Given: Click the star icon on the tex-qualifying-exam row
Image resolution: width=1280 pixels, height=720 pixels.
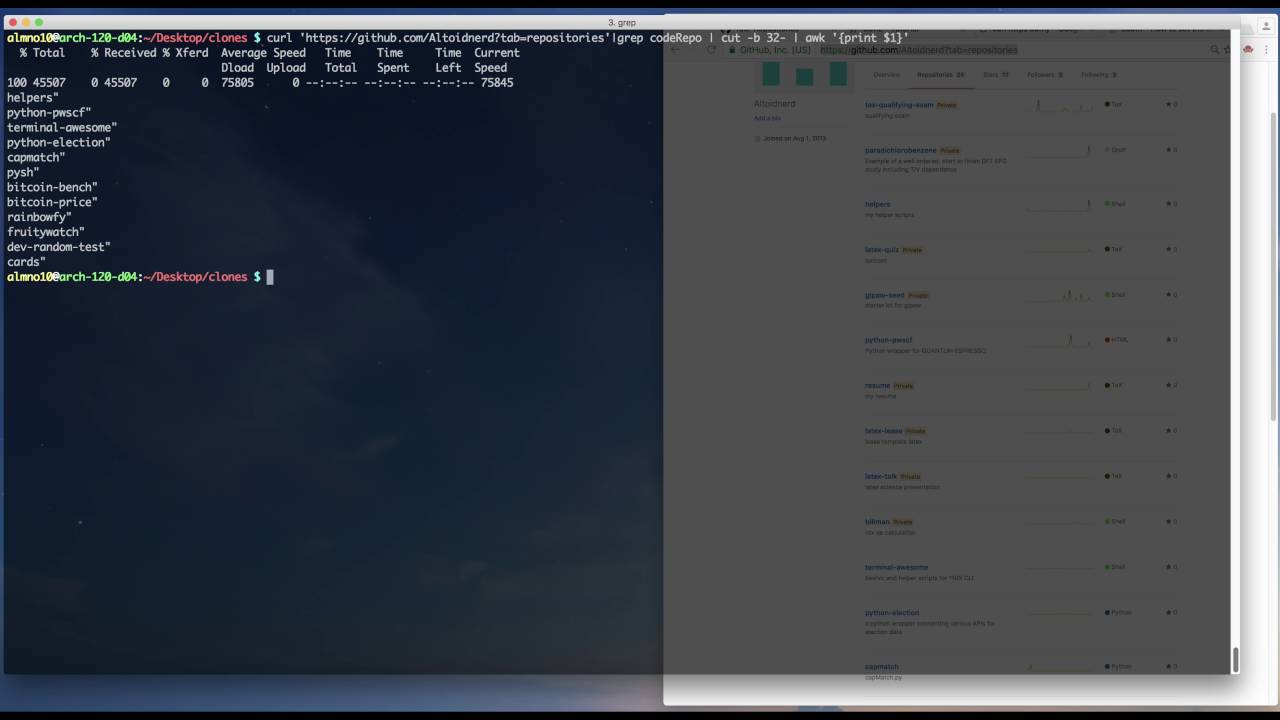Looking at the screenshot, I should tap(1168, 104).
